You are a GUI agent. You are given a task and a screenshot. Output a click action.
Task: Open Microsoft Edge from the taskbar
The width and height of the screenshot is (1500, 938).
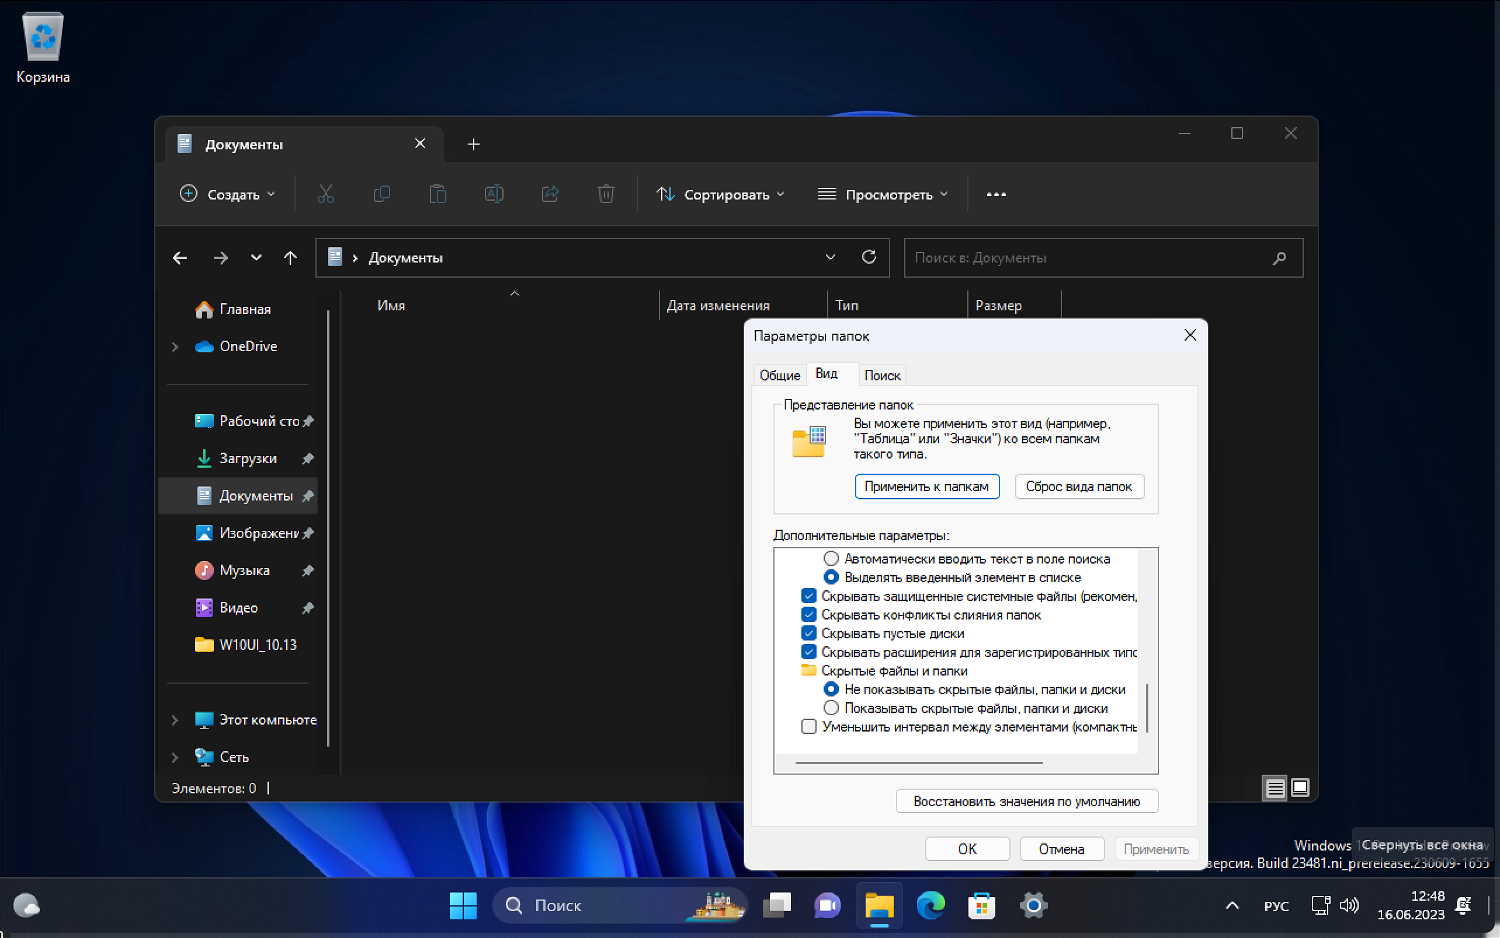[931, 905]
